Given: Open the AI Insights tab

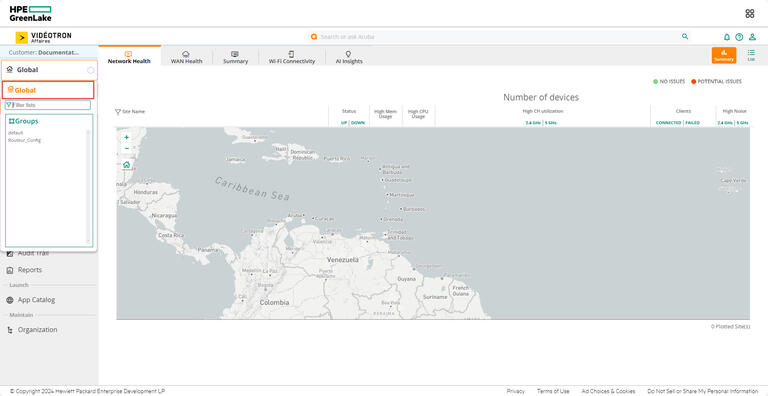Looking at the screenshot, I should (x=349, y=57).
